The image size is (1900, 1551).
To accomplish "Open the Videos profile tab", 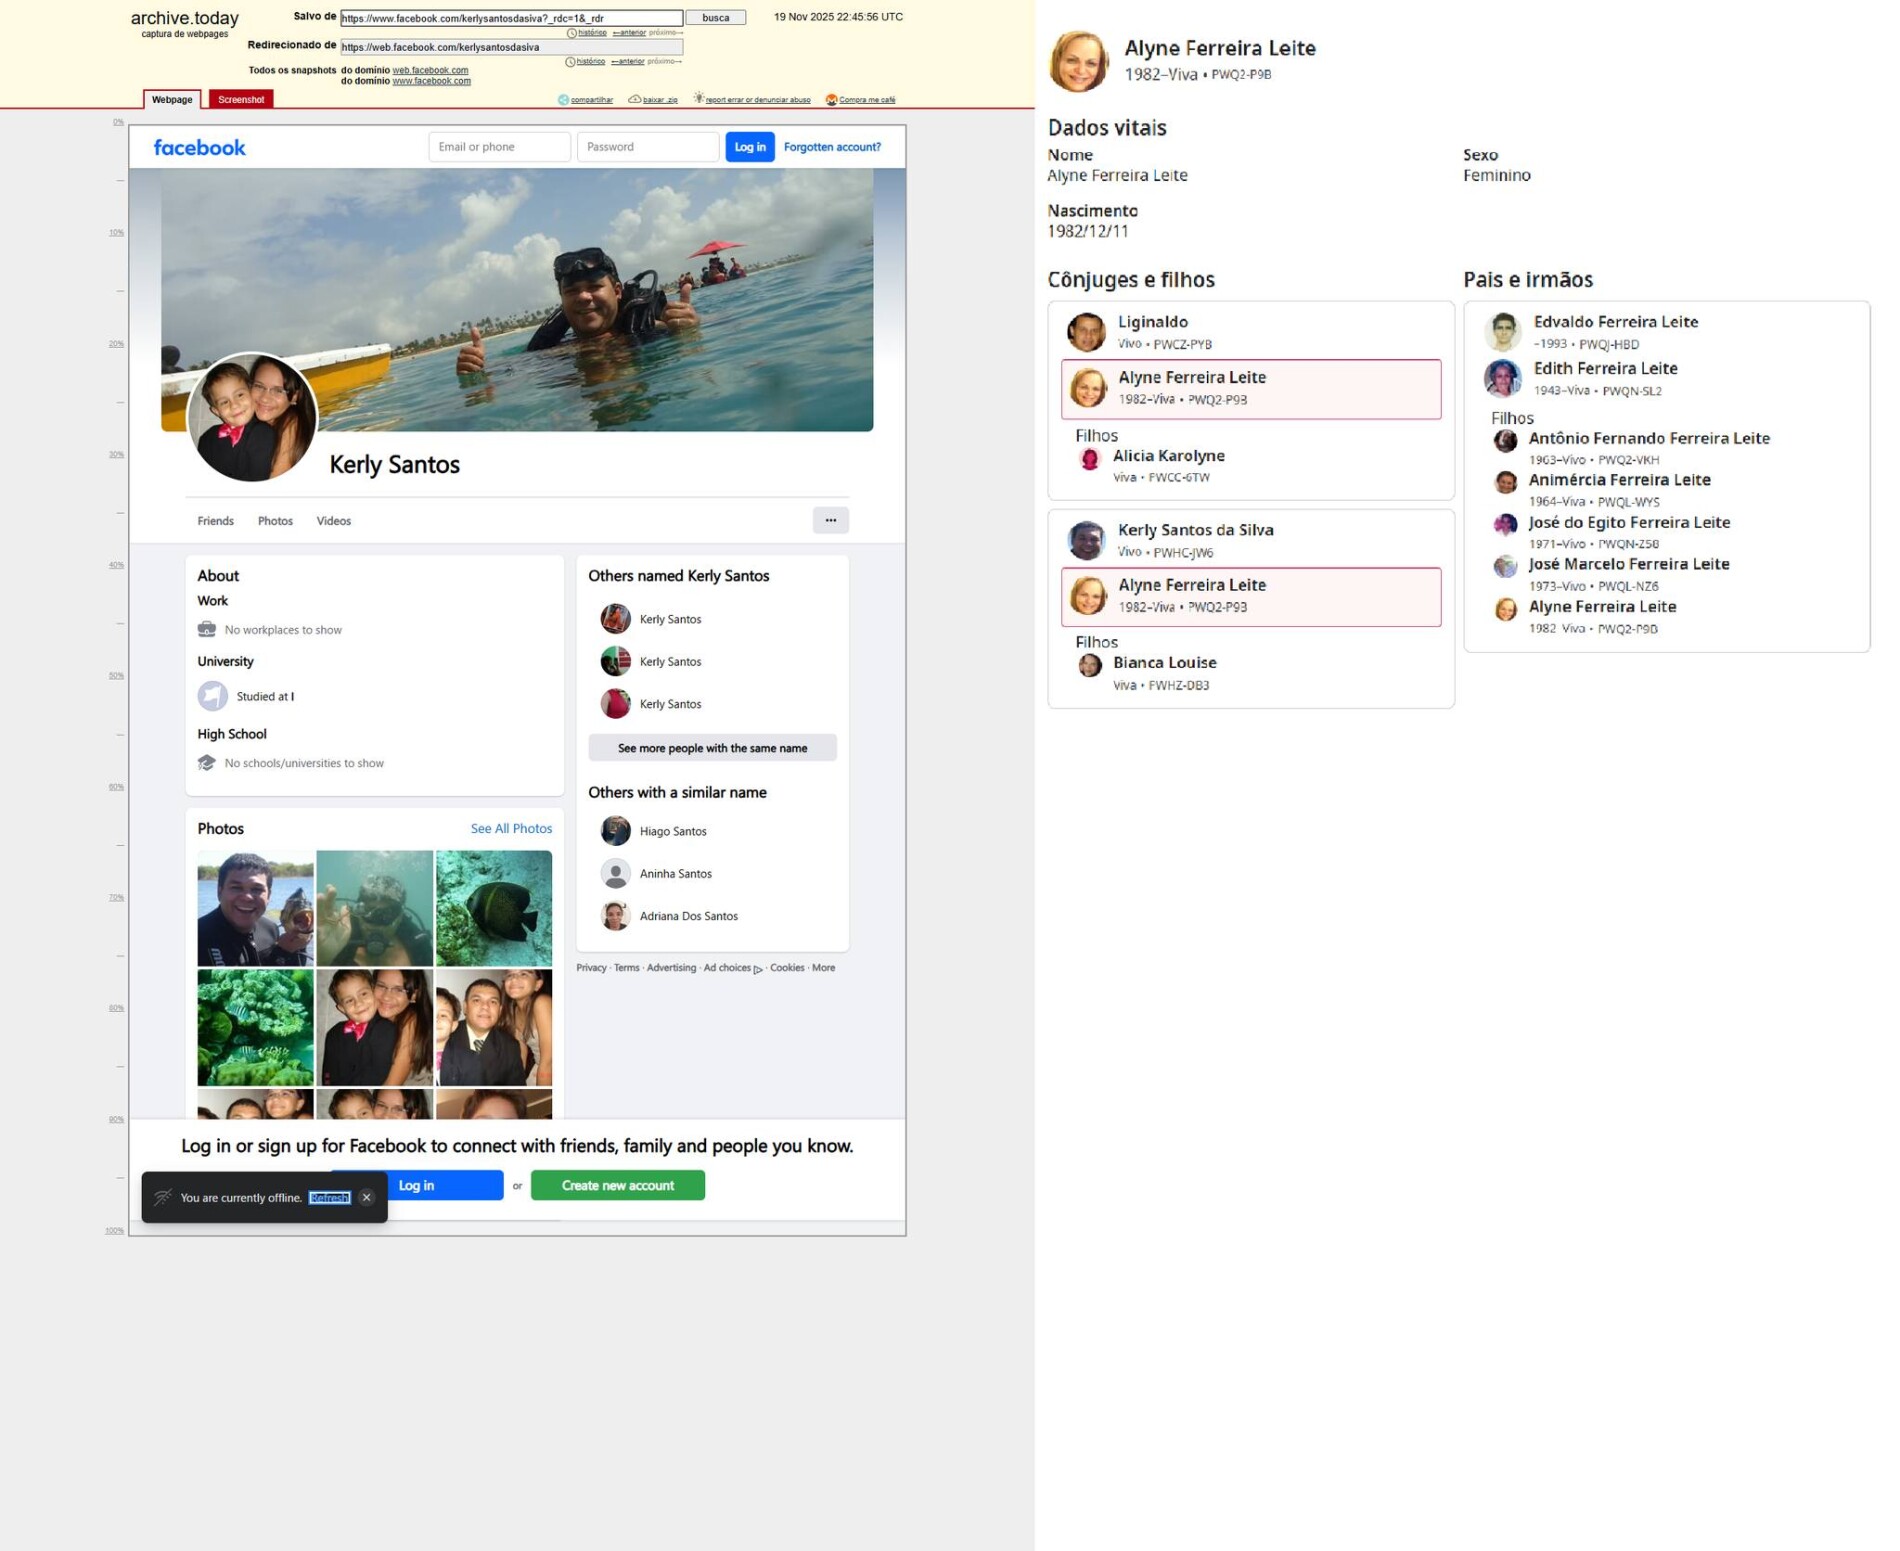I will [333, 521].
